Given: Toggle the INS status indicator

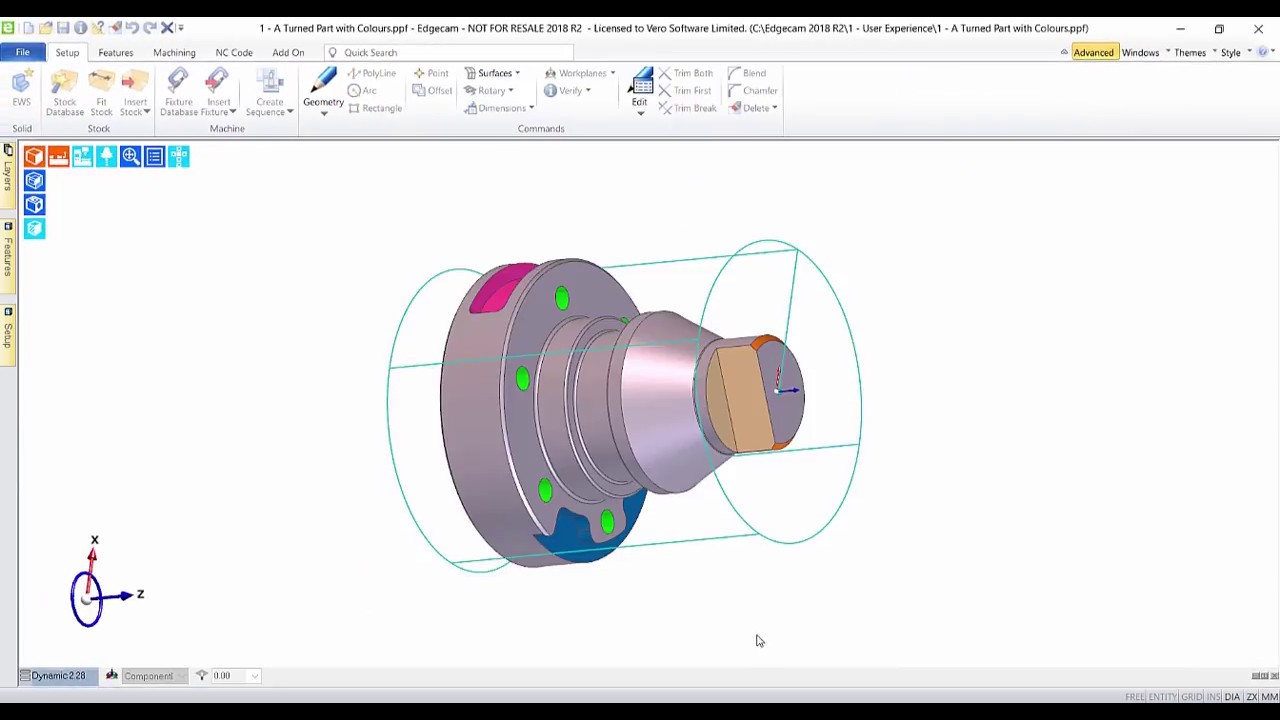Looking at the screenshot, I should coord(1214,697).
